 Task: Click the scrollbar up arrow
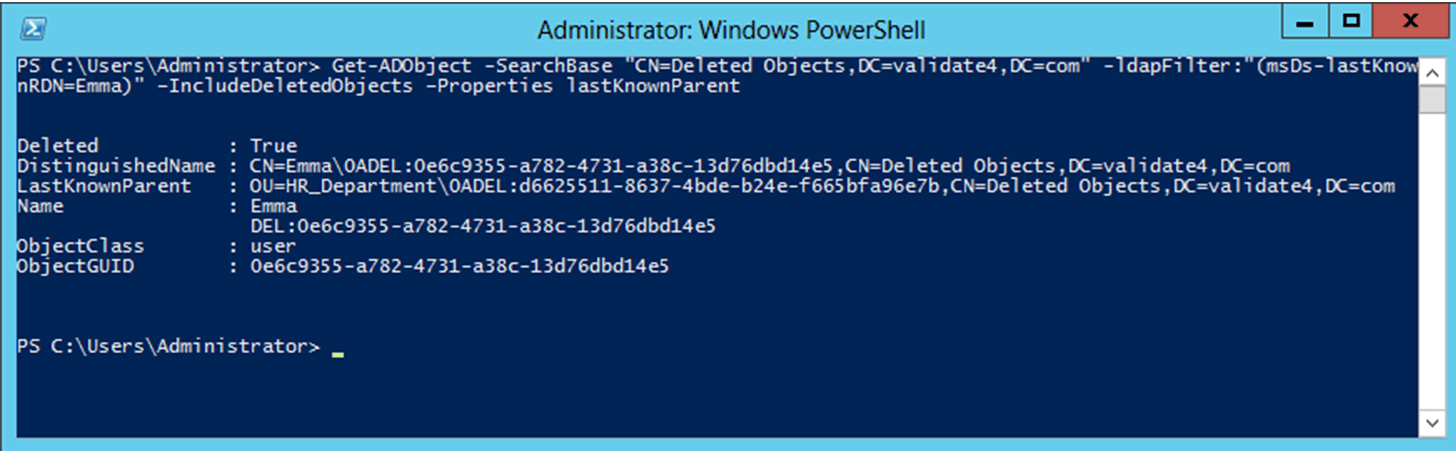click(x=1430, y=67)
